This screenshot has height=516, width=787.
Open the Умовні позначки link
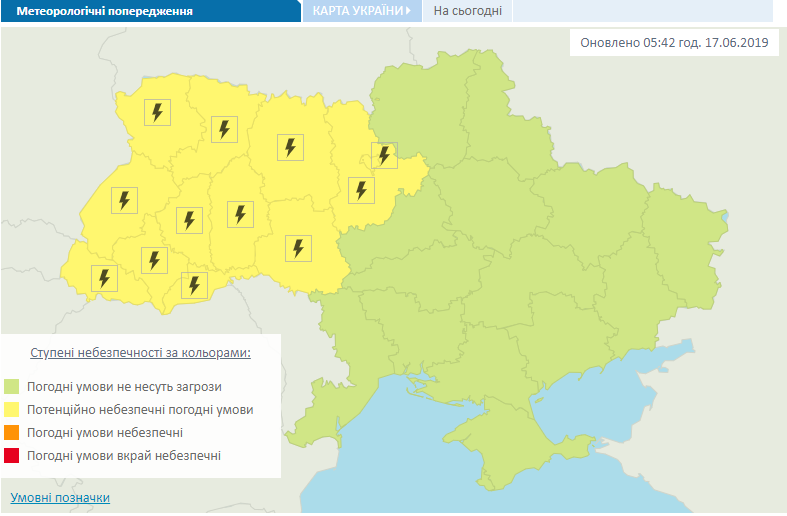click(60, 497)
